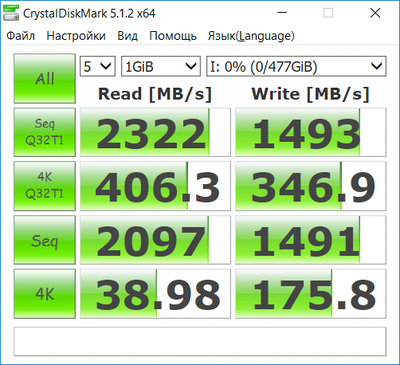Screen dimensions: 400x365
Task: Expand the 1GiB test size dropdown
Action: point(161,66)
